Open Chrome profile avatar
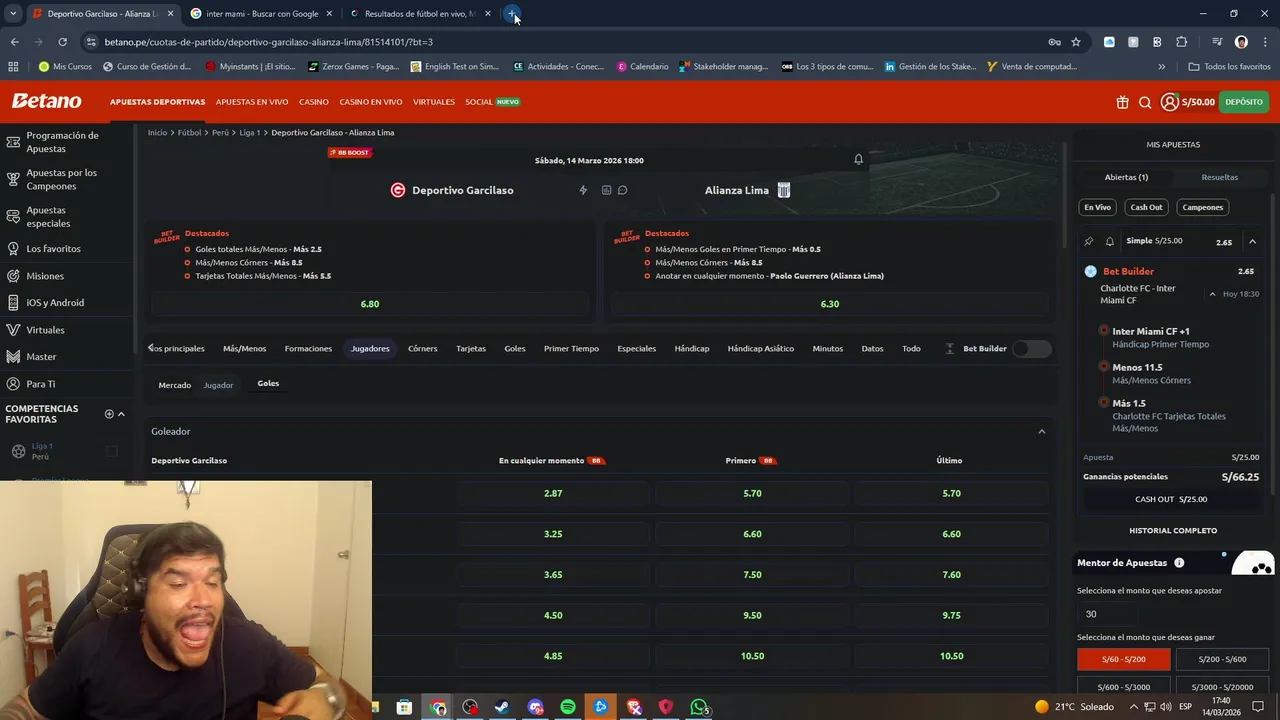Image resolution: width=1280 pixels, height=720 pixels. pos(1241,42)
